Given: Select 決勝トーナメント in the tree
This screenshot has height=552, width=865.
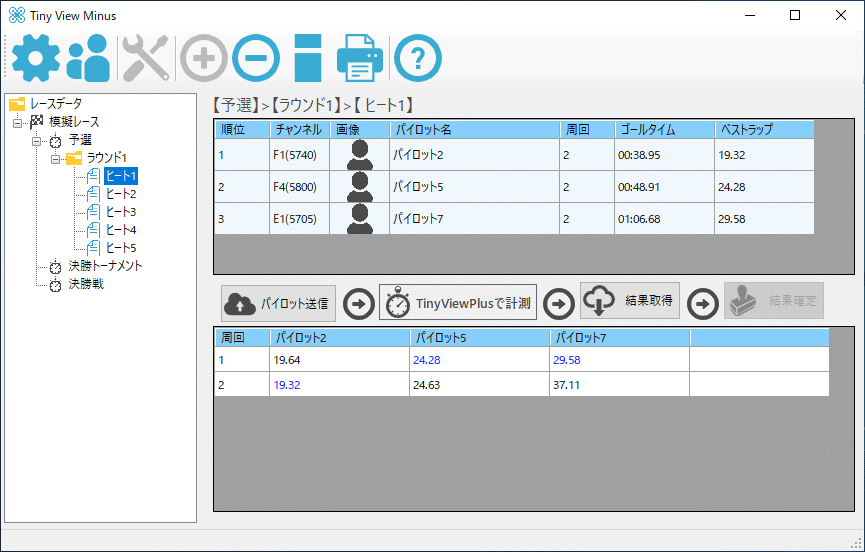Looking at the screenshot, I should click(x=105, y=266).
